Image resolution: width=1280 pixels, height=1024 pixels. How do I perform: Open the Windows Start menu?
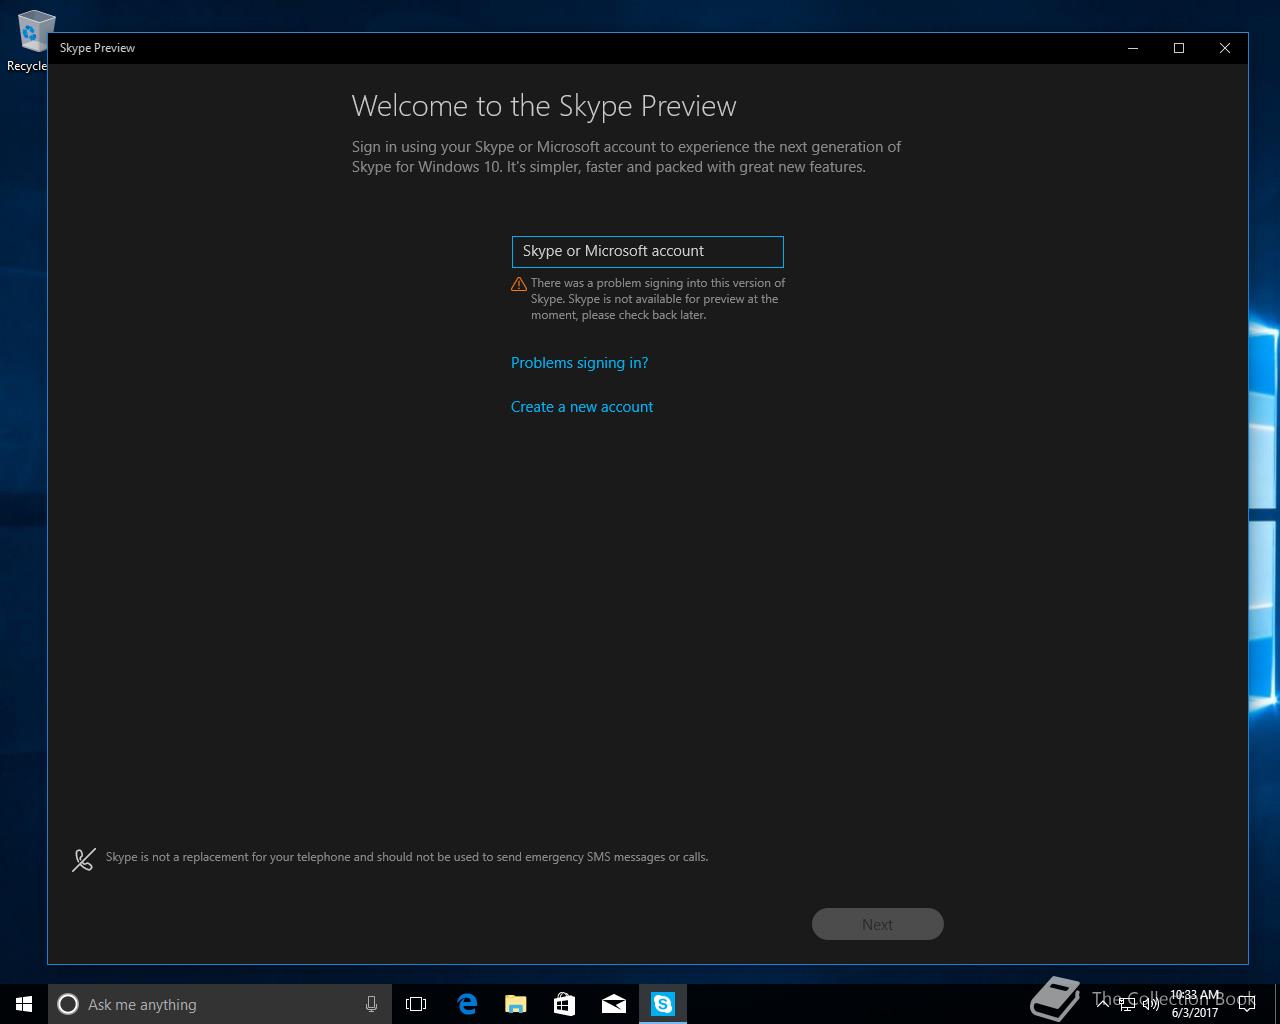pos(24,1004)
